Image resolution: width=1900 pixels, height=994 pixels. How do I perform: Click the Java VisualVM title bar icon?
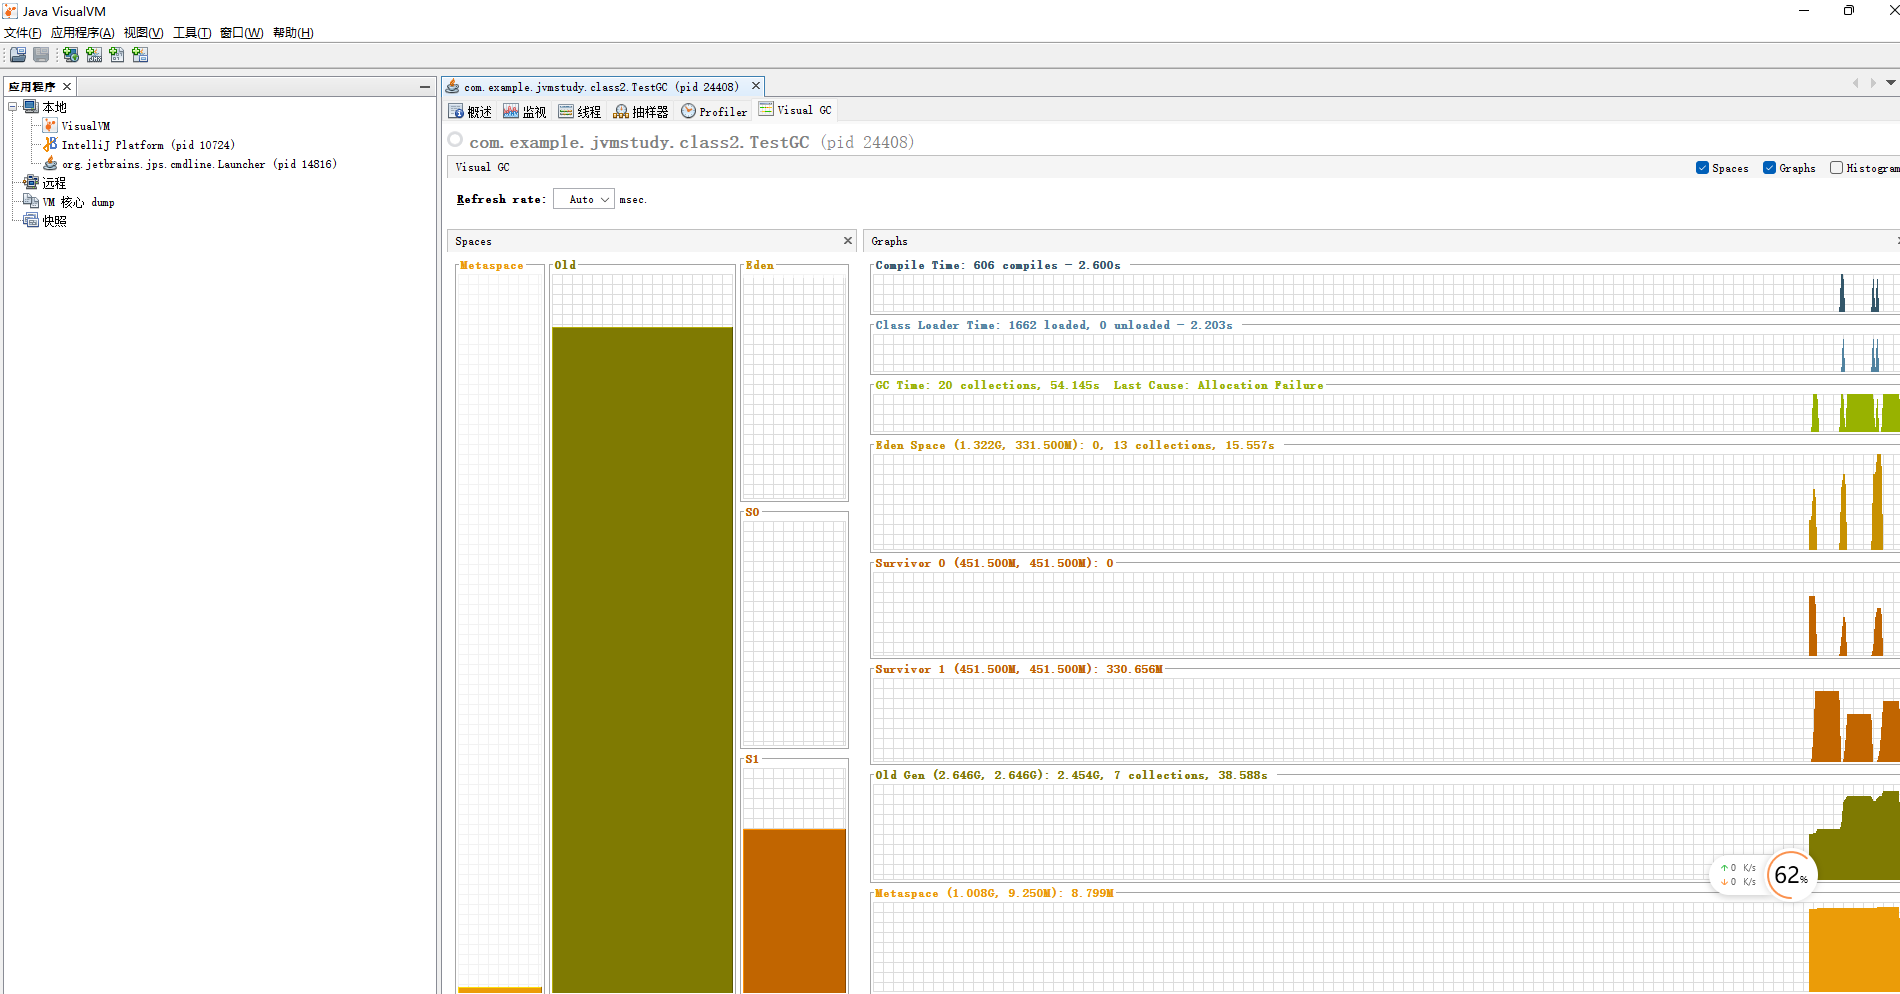10,11
